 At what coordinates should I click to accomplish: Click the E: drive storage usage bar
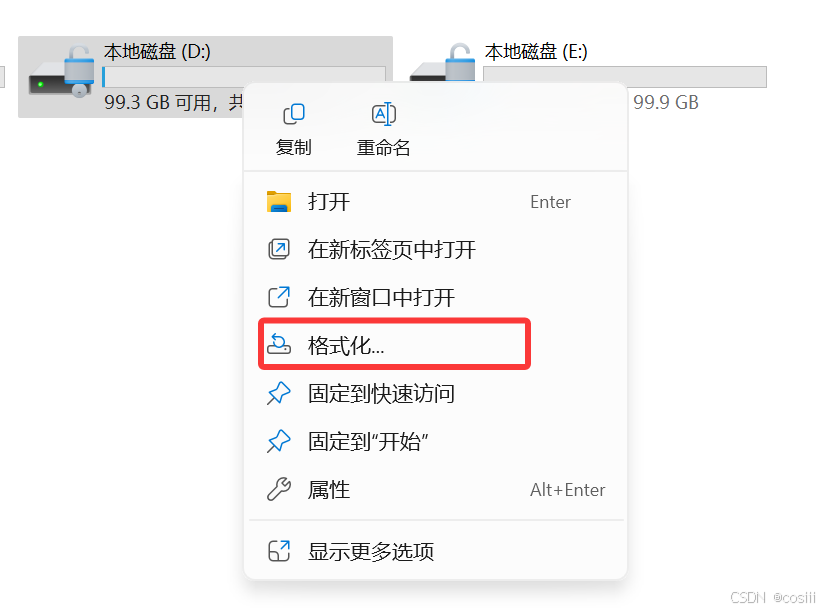625,77
